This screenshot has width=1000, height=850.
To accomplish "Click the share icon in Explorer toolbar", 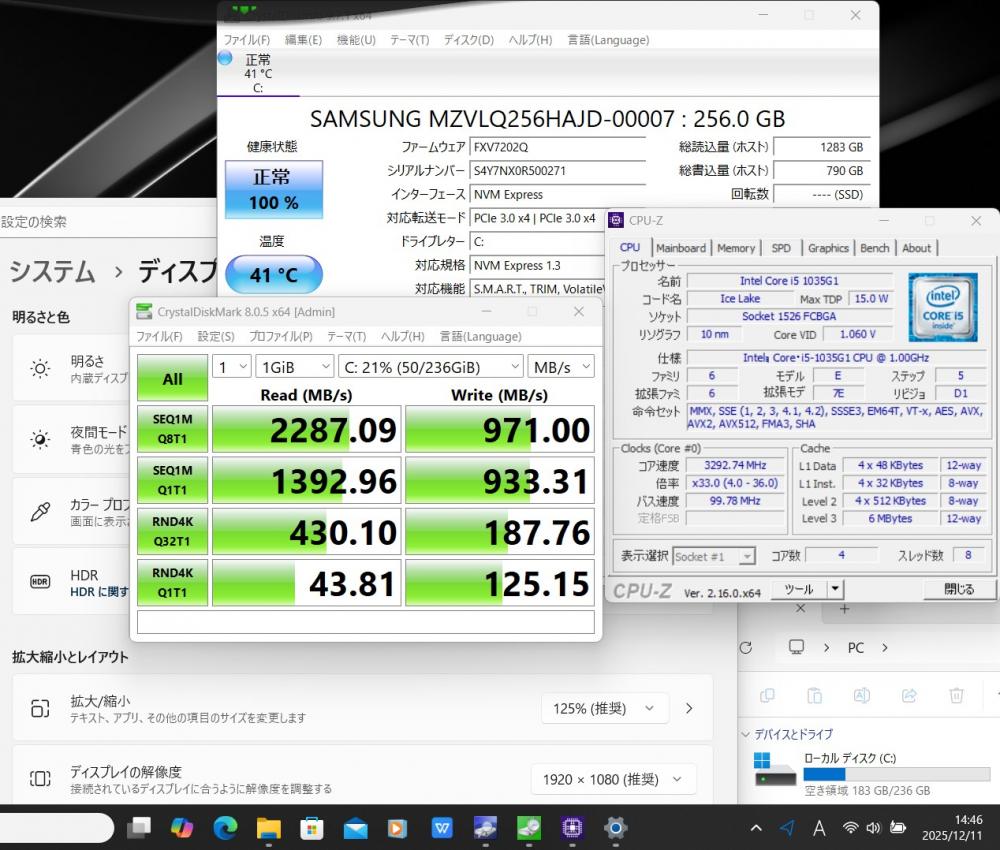I will (x=909, y=695).
